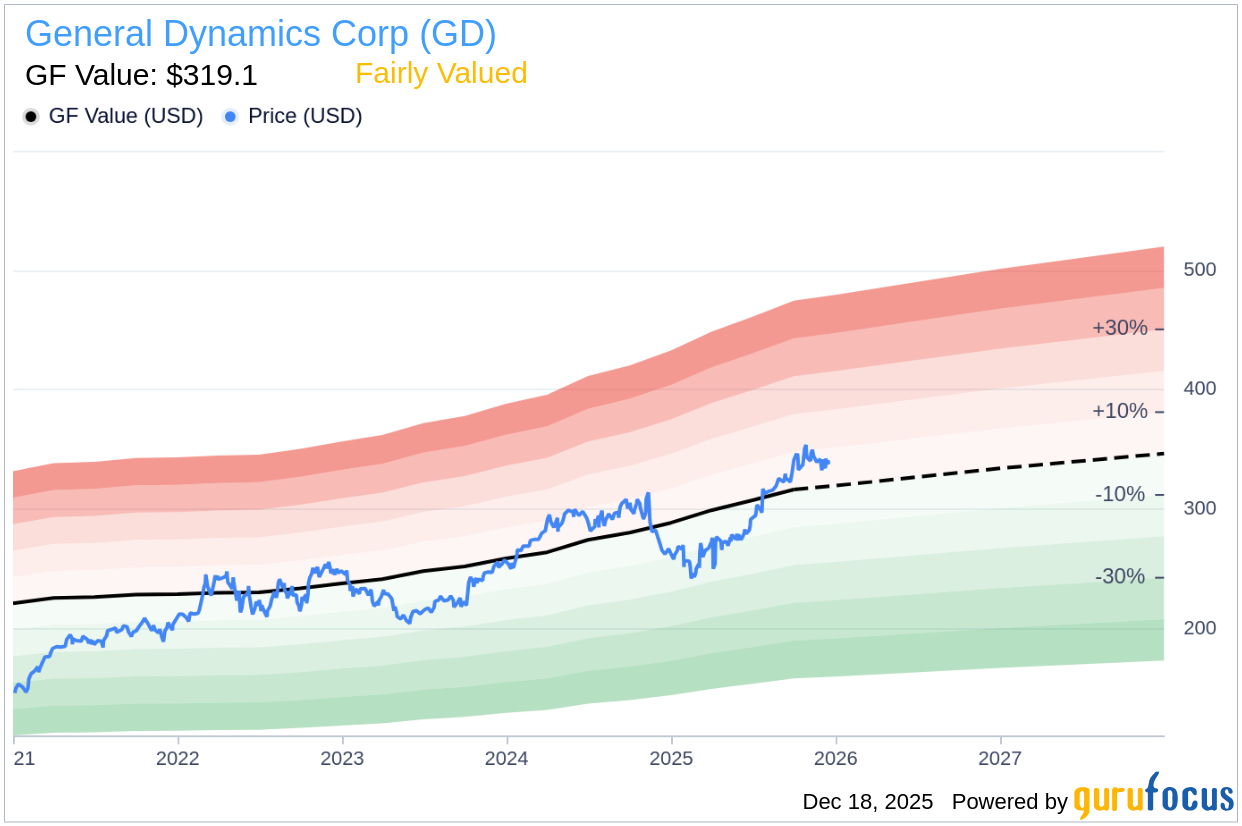Click the General Dynamics Corp (GD) title
Image resolution: width=1242 pixels, height=826 pixels.
tap(260, 34)
